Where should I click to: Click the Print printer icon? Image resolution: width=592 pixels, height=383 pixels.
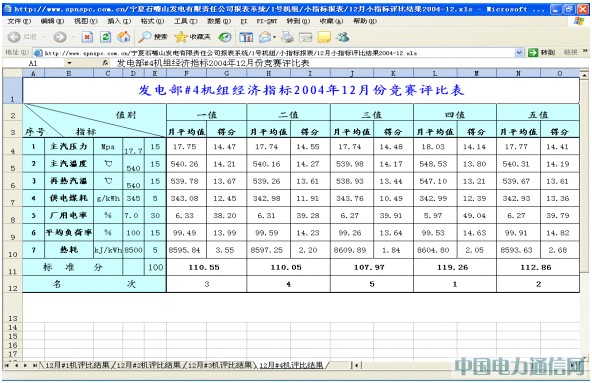click(x=288, y=37)
